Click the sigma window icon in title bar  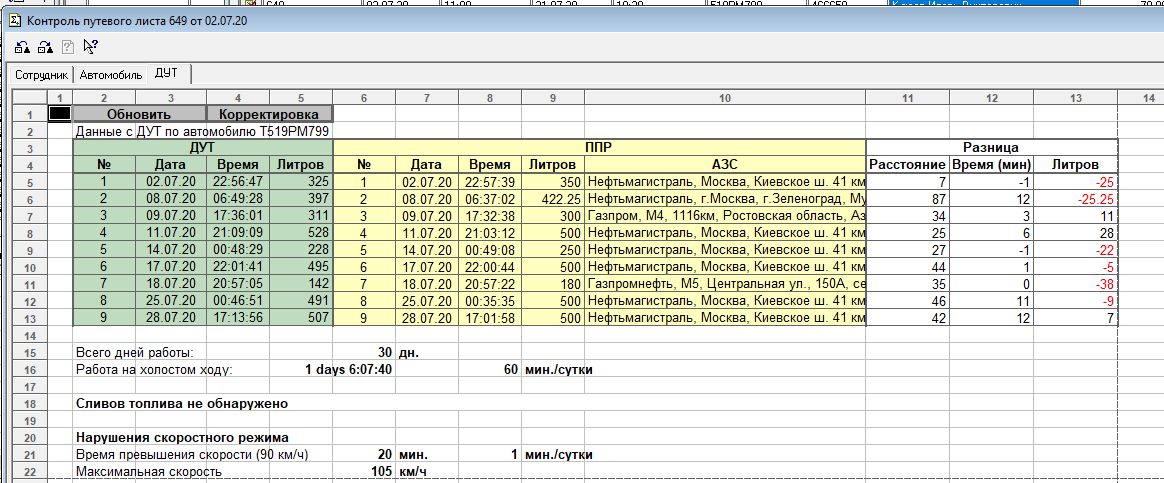(x=13, y=19)
